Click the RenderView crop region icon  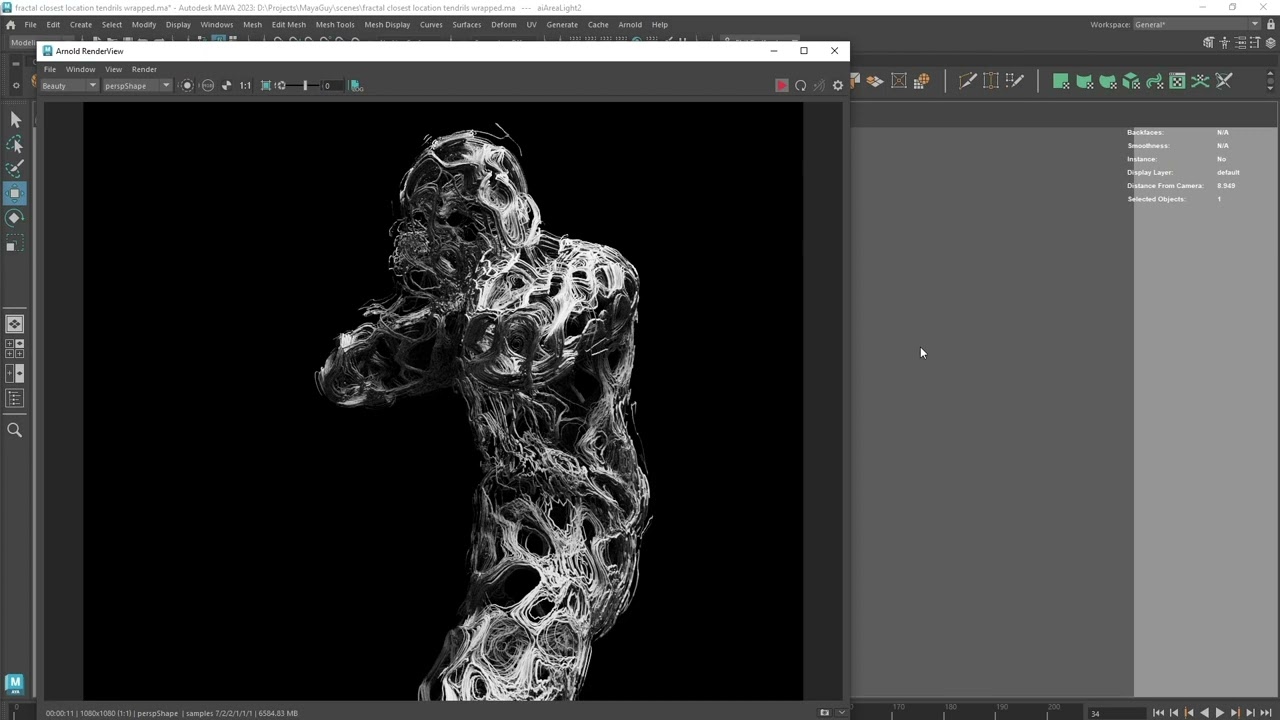click(266, 86)
